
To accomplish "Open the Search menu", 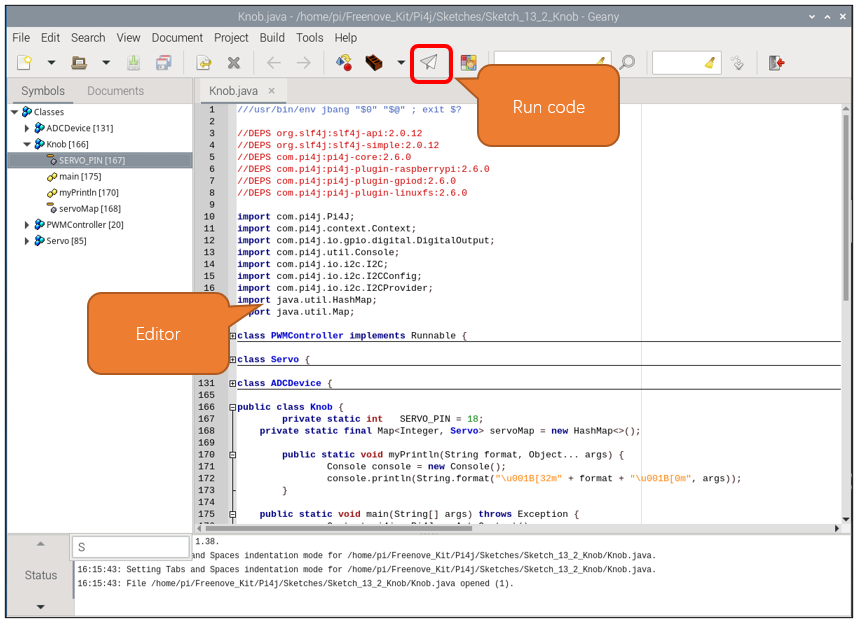I will [88, 38].
